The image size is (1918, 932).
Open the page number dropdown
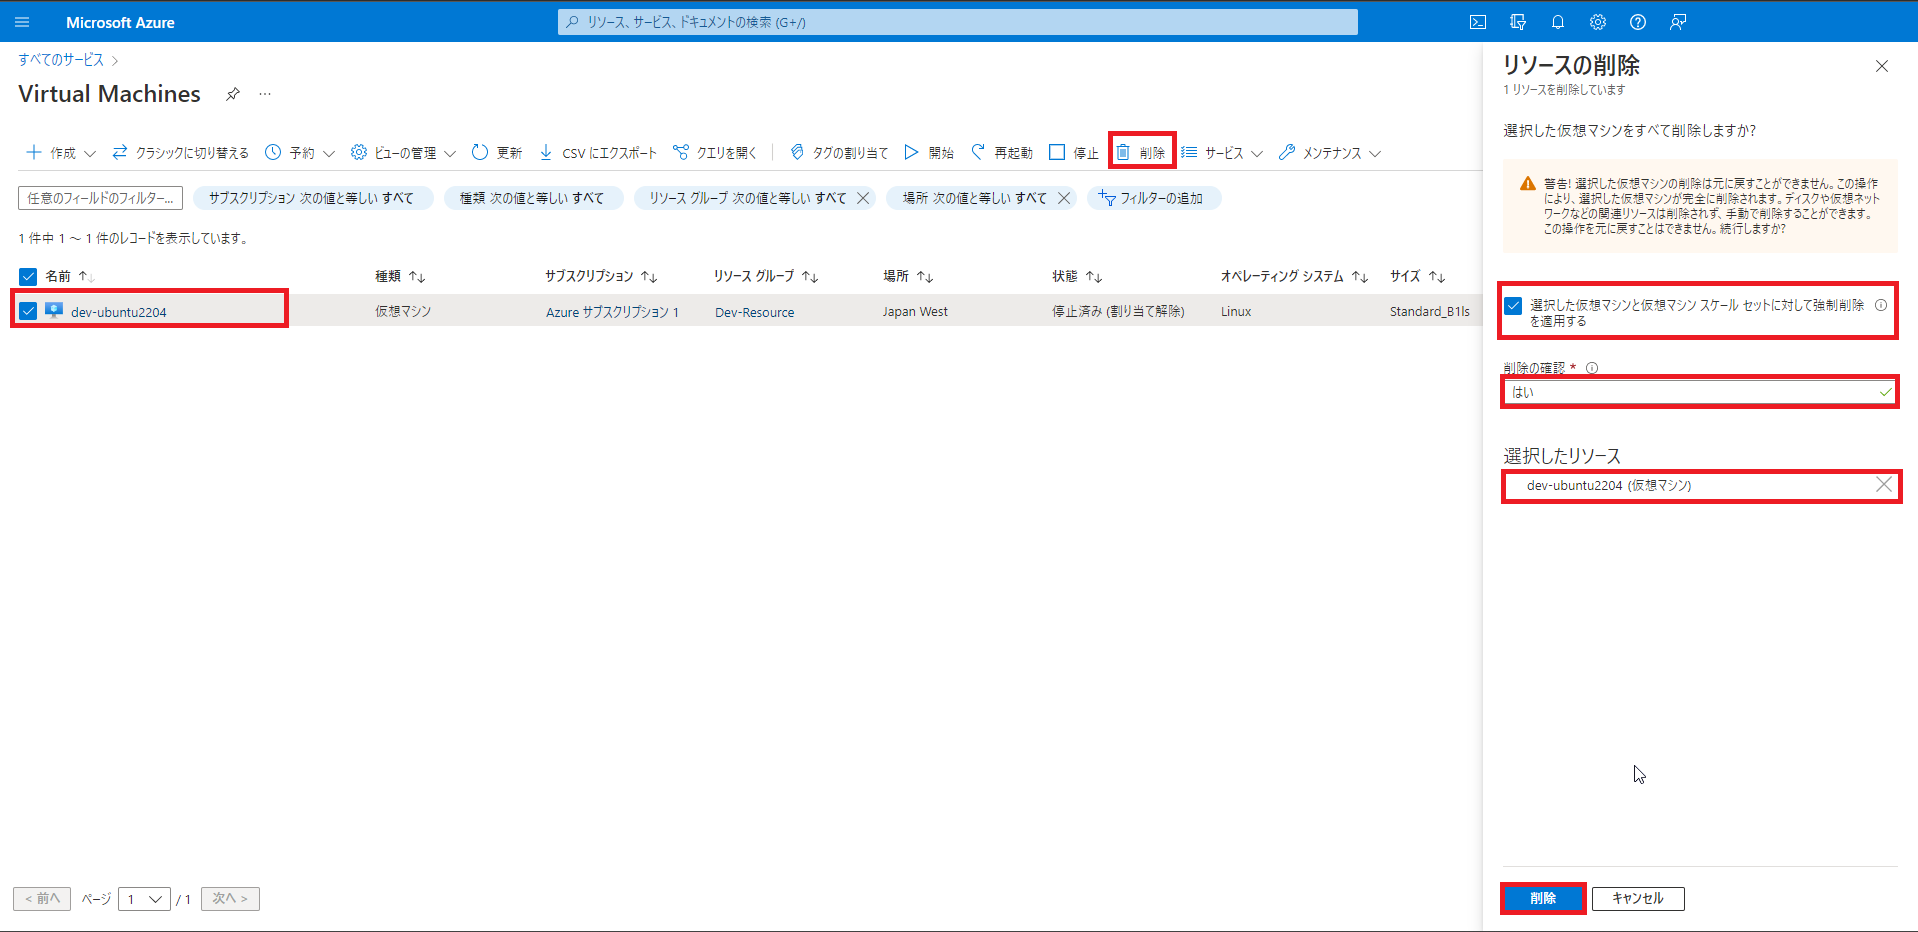pyautogui.click(x=144, y=899)
